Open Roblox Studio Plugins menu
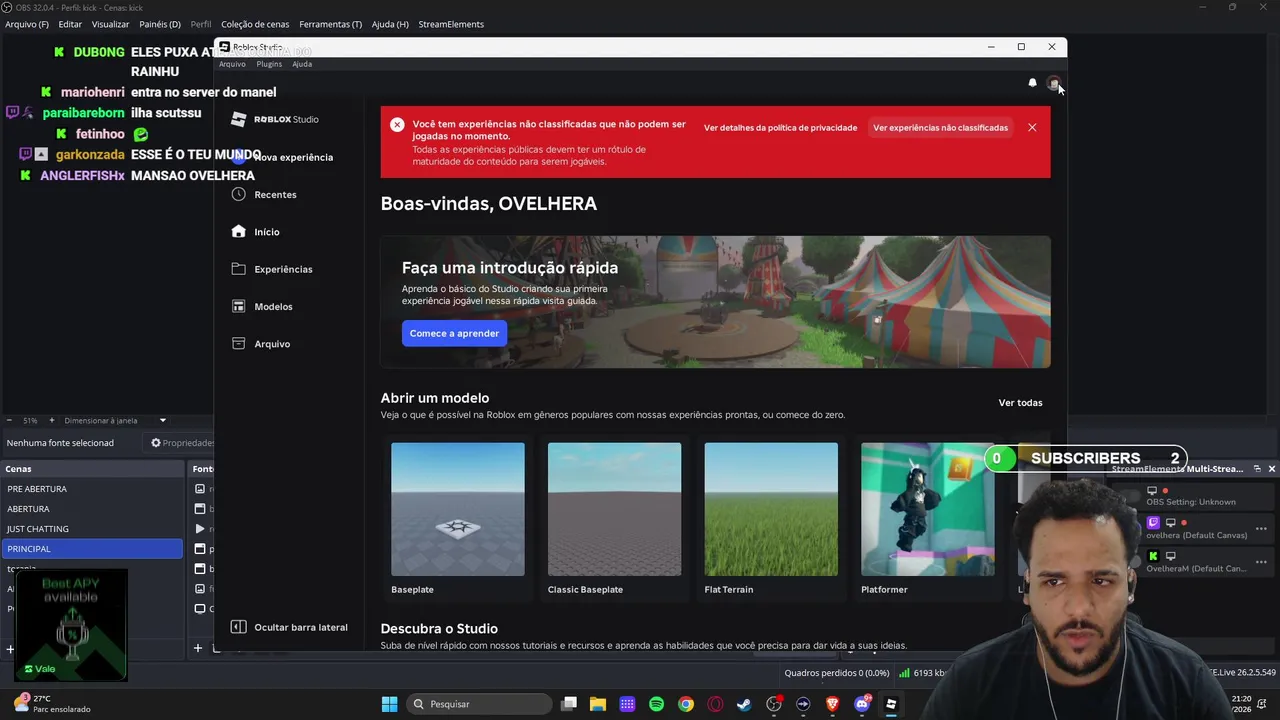1280x720 pixels. tap(269, 64)
